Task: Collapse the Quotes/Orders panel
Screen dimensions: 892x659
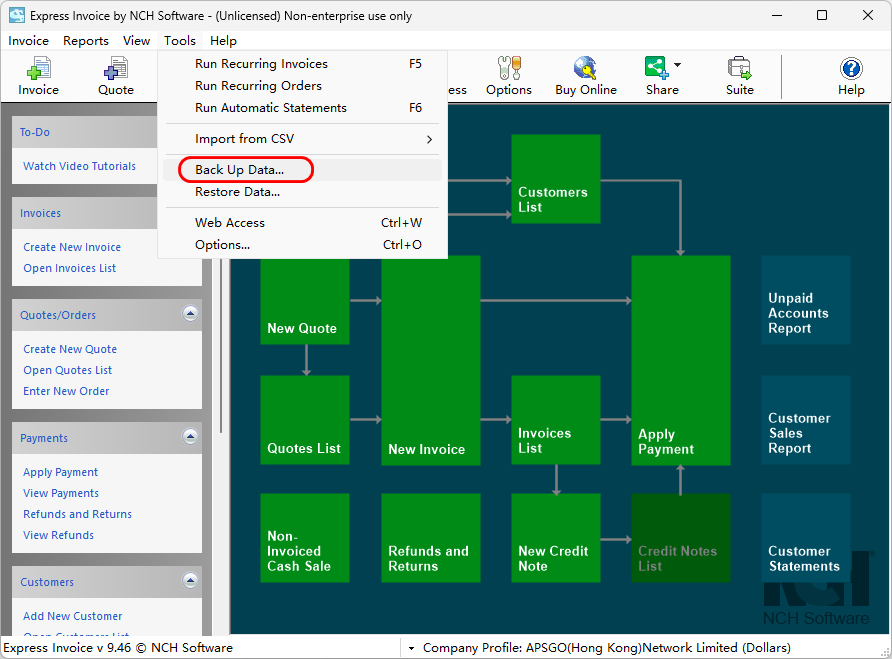Action: (x=190, y=314)
